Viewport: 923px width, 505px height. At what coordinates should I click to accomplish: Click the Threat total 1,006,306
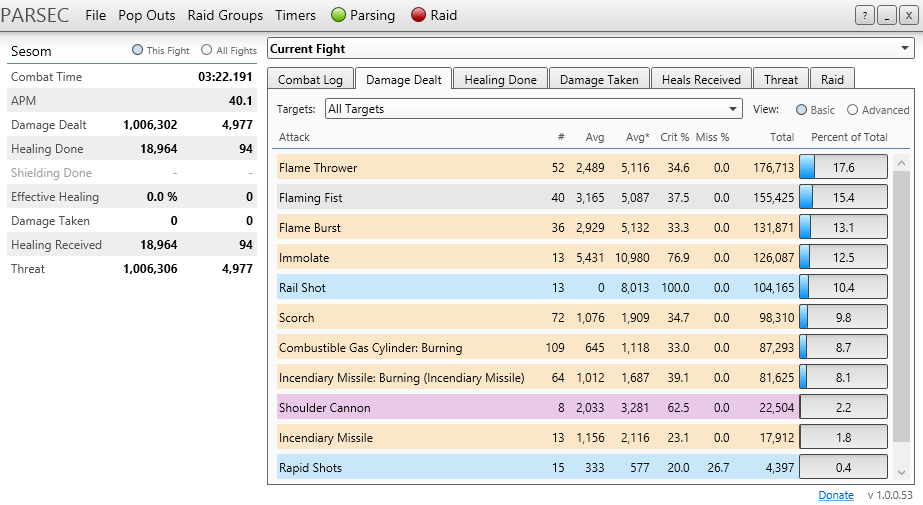150,269
